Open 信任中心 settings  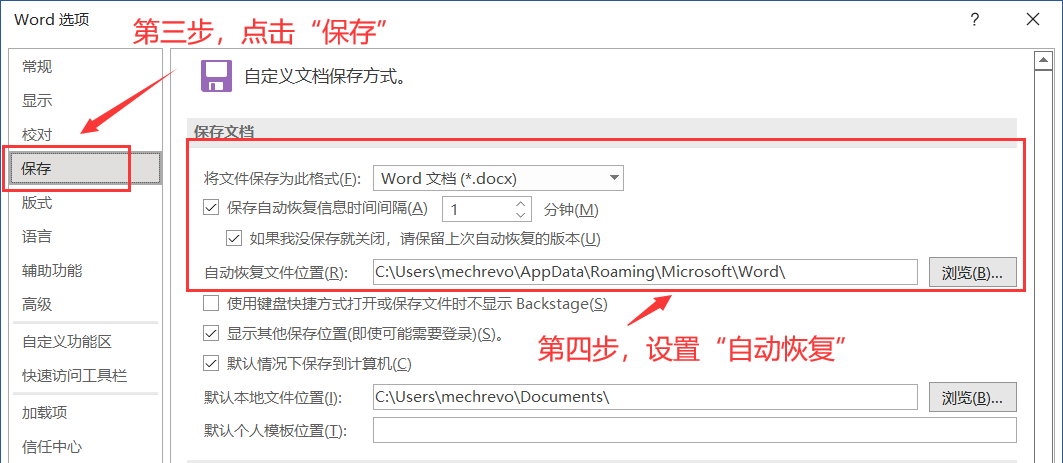pos(52,447)
